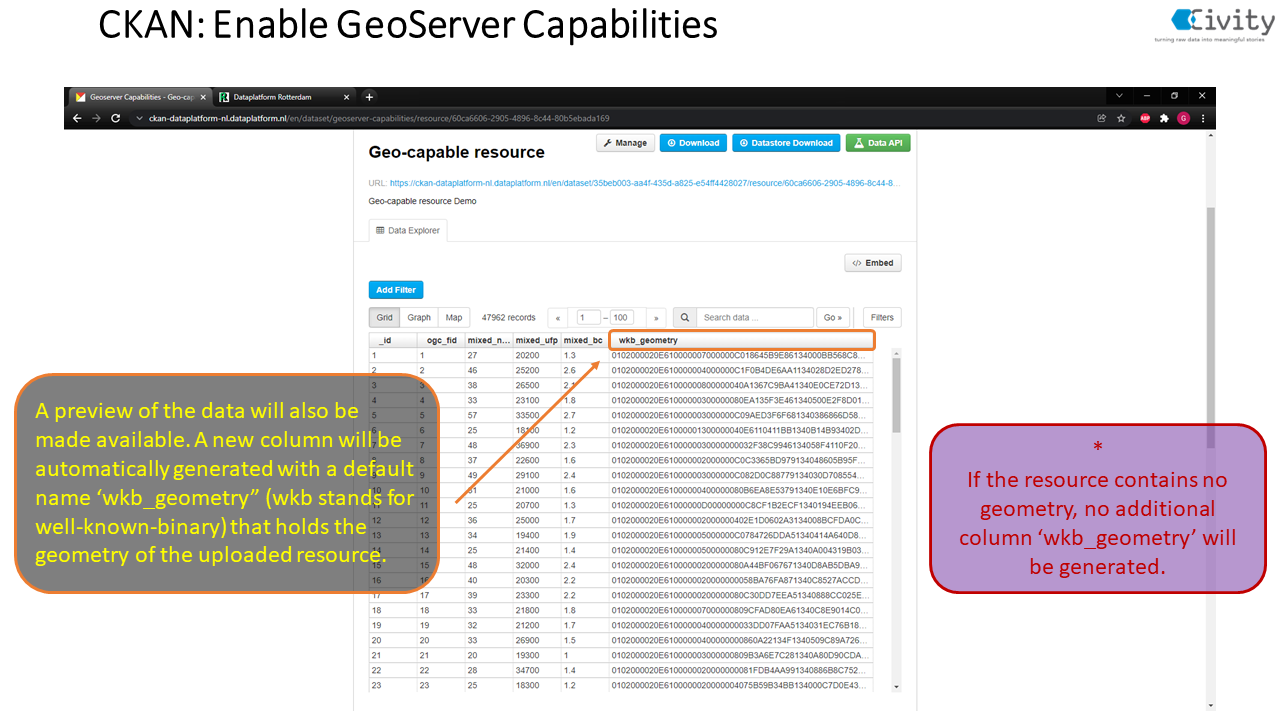The width and height of the screenshot is (1280, 720).
Task: Select the Geoserver Capabilities browser tab
Action: pyautogui.click(x=140, y=97)
